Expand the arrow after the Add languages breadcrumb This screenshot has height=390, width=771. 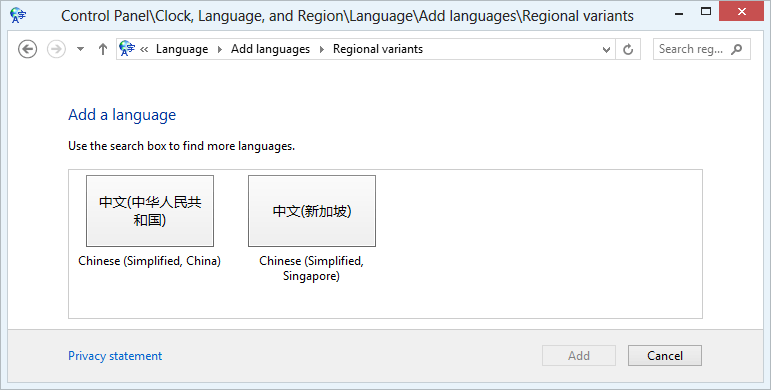(x=322, y=49)
